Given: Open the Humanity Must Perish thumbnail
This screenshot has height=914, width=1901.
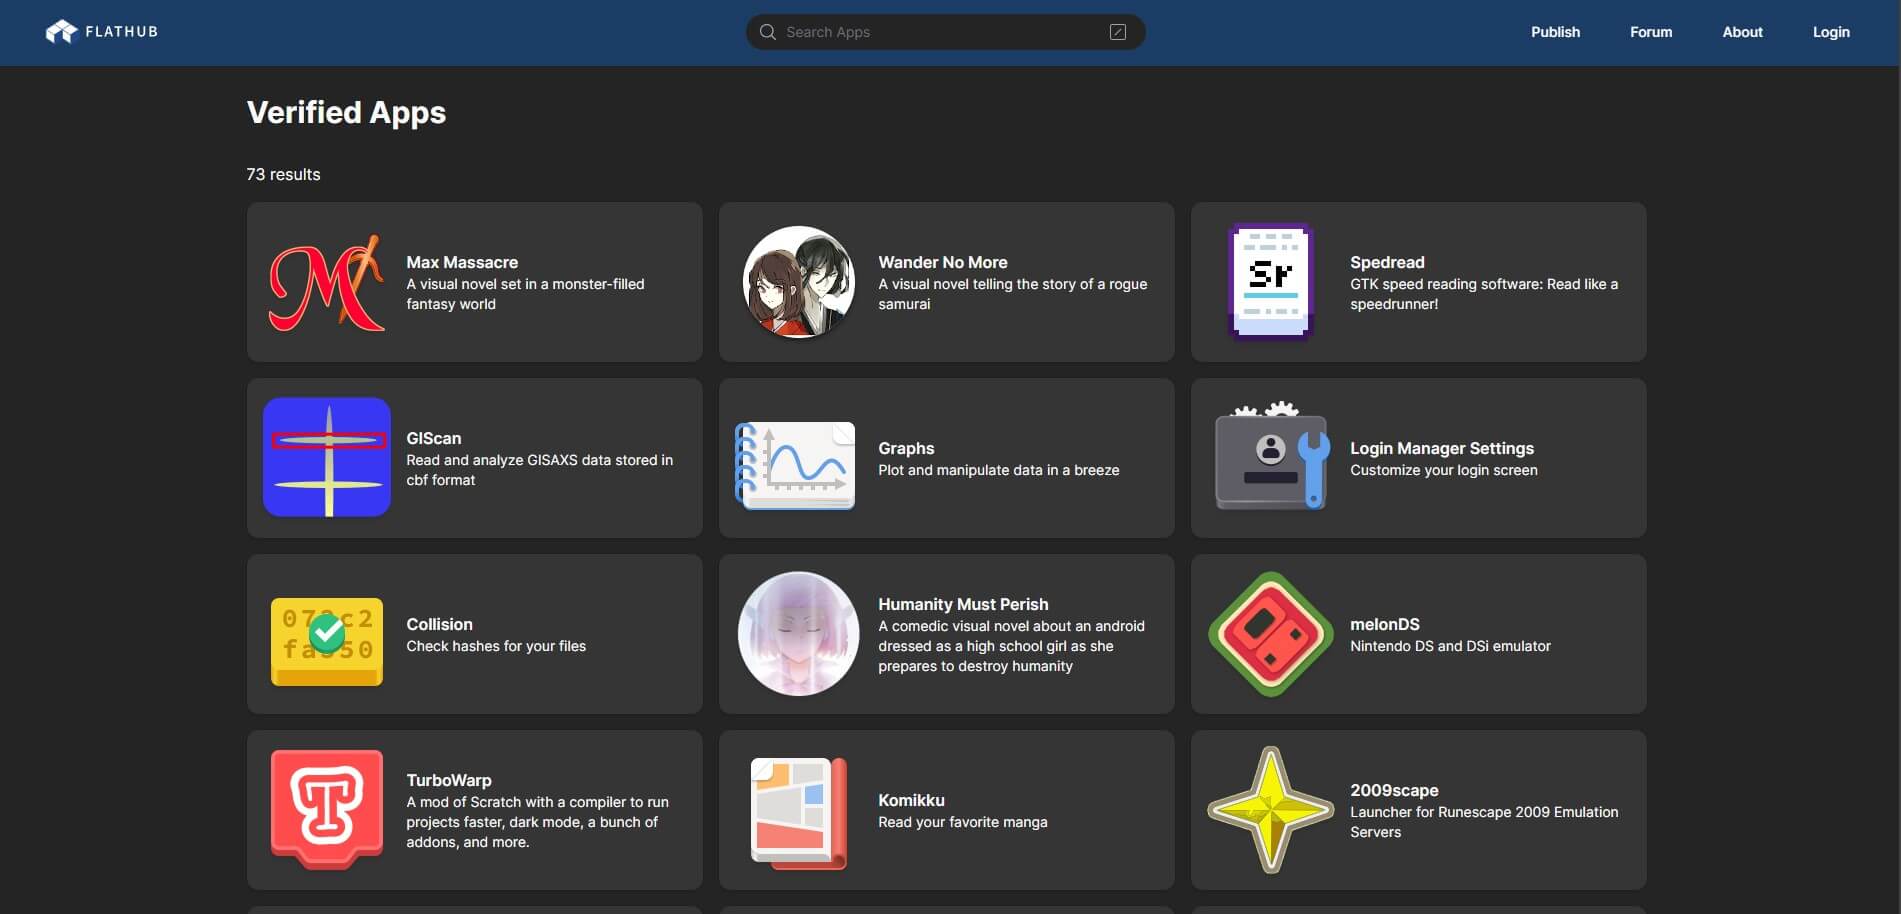Looking at the screenshot, I should pos(797,633).
